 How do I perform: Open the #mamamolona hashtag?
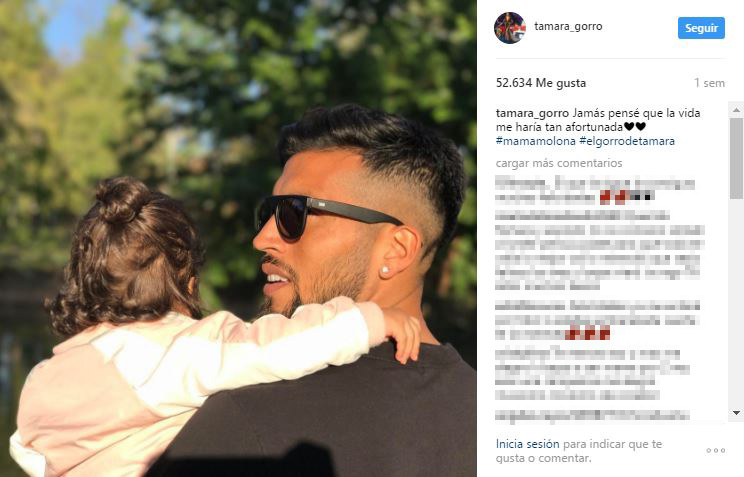coord(536,141)
